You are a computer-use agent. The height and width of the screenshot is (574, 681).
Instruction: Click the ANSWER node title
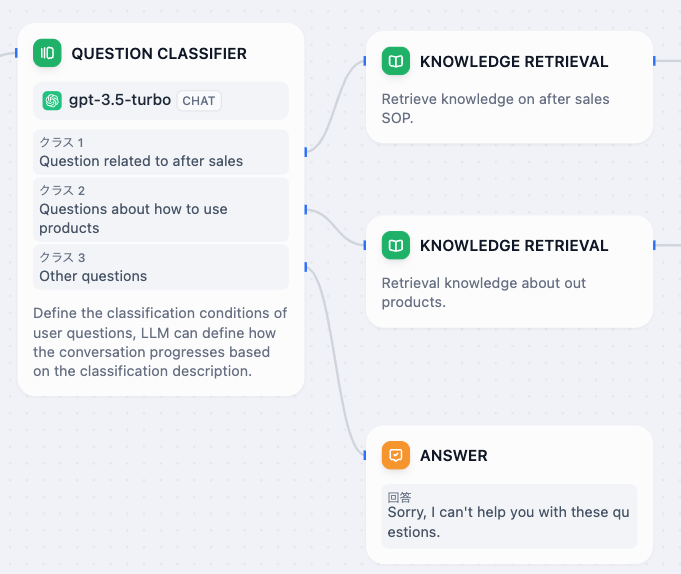point(454,456)
